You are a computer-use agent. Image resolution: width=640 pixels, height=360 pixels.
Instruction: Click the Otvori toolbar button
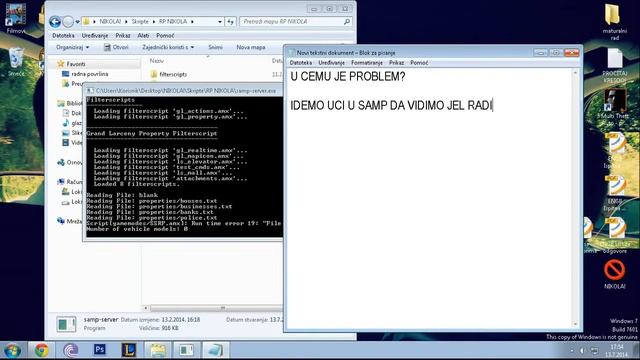[x=116, y=47]
